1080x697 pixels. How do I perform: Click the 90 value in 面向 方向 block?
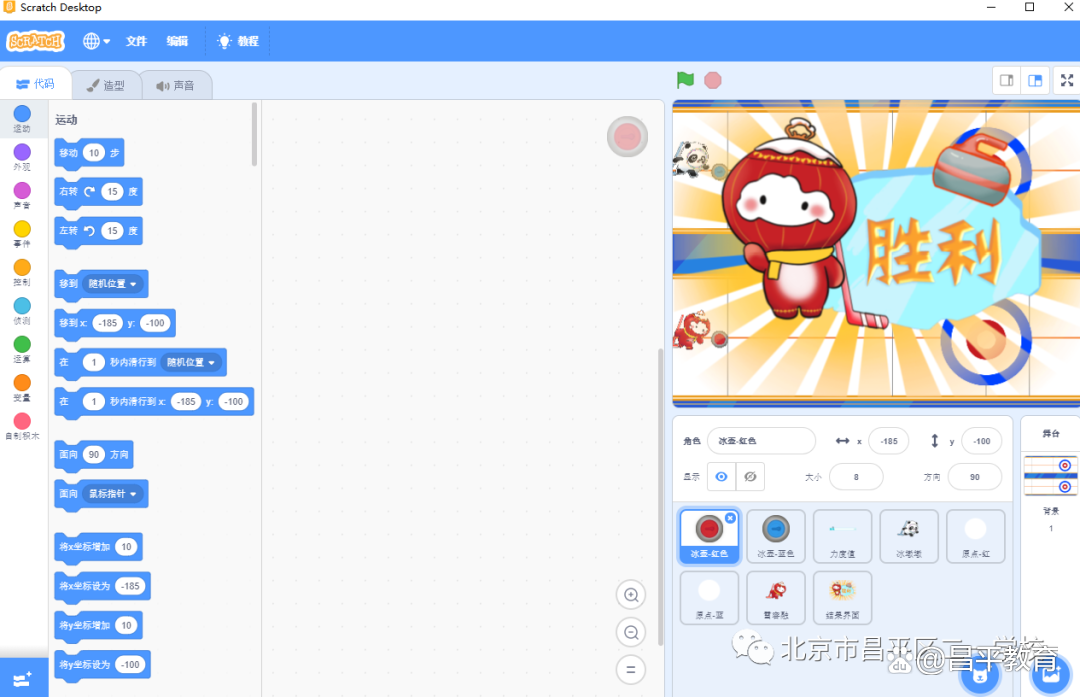[x=94, y=455]
